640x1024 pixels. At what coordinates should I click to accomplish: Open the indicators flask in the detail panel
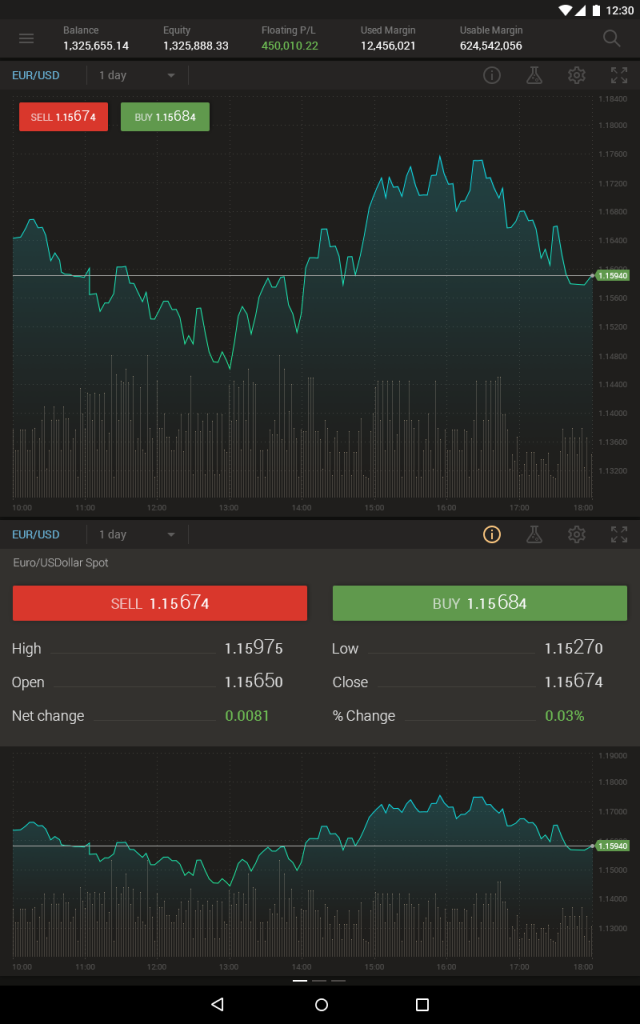(x=534, y=534)
